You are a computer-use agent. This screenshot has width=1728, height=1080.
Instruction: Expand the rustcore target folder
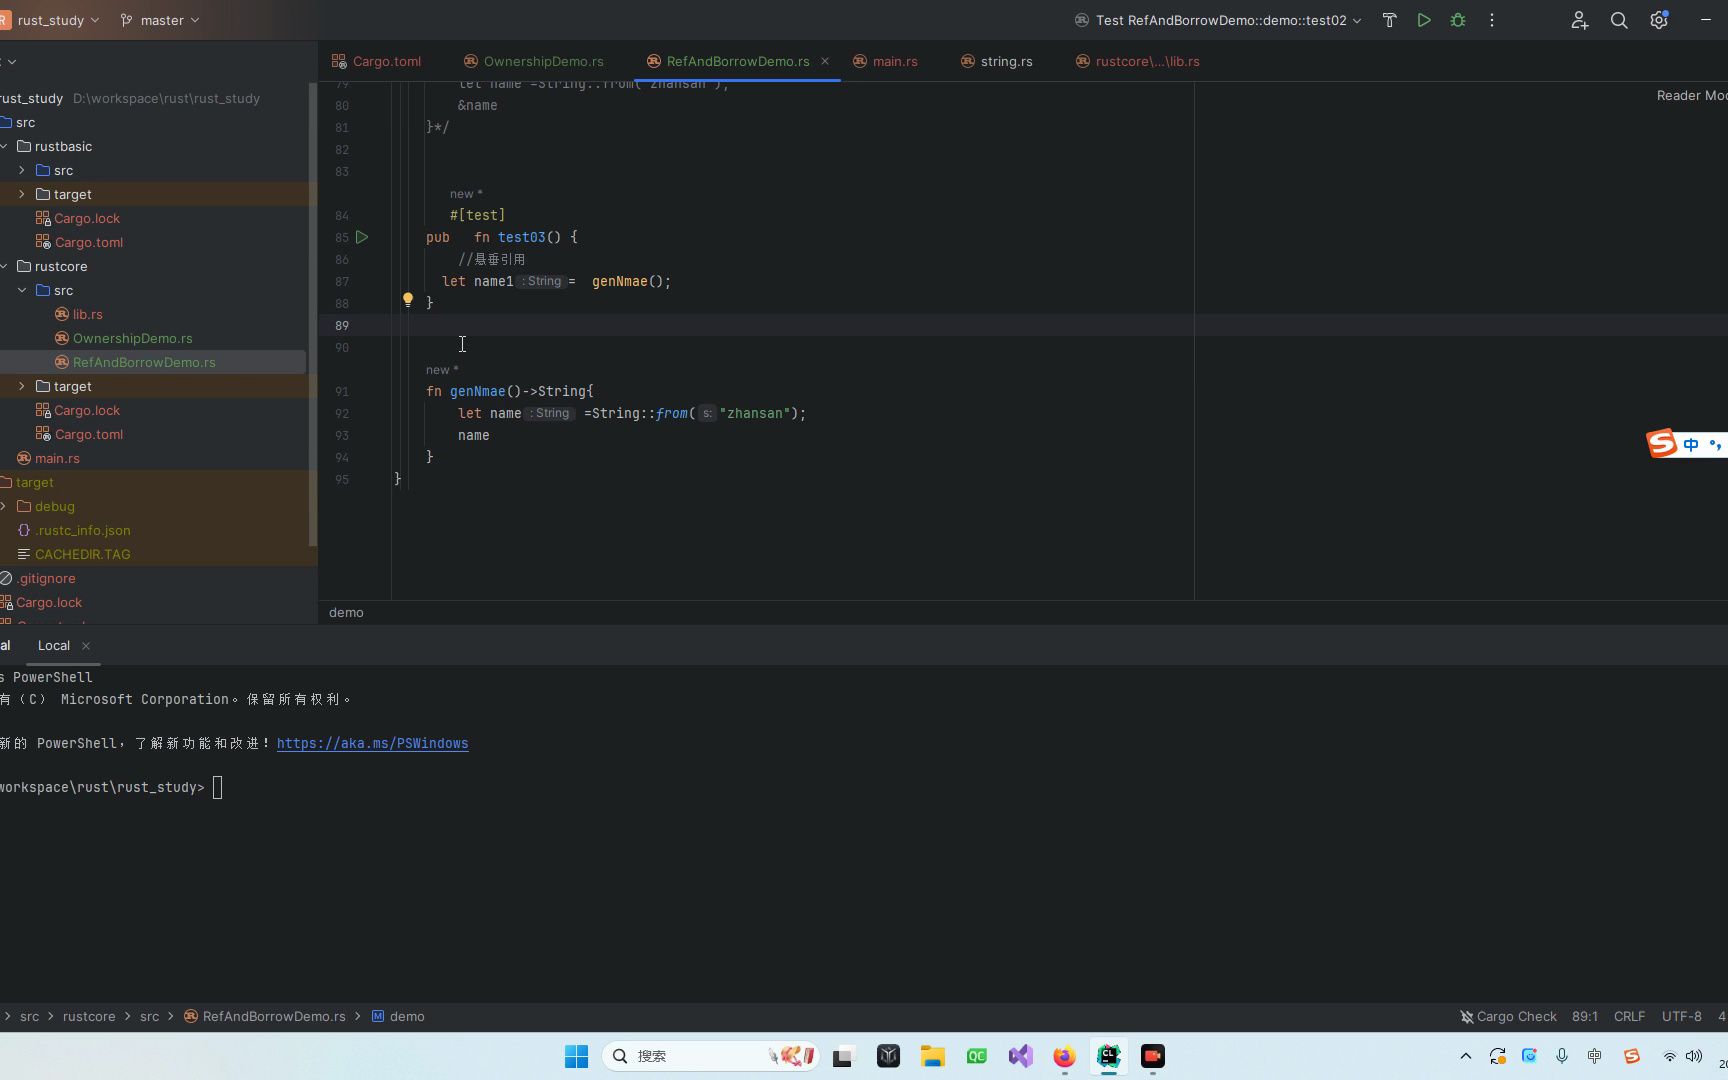22,386
